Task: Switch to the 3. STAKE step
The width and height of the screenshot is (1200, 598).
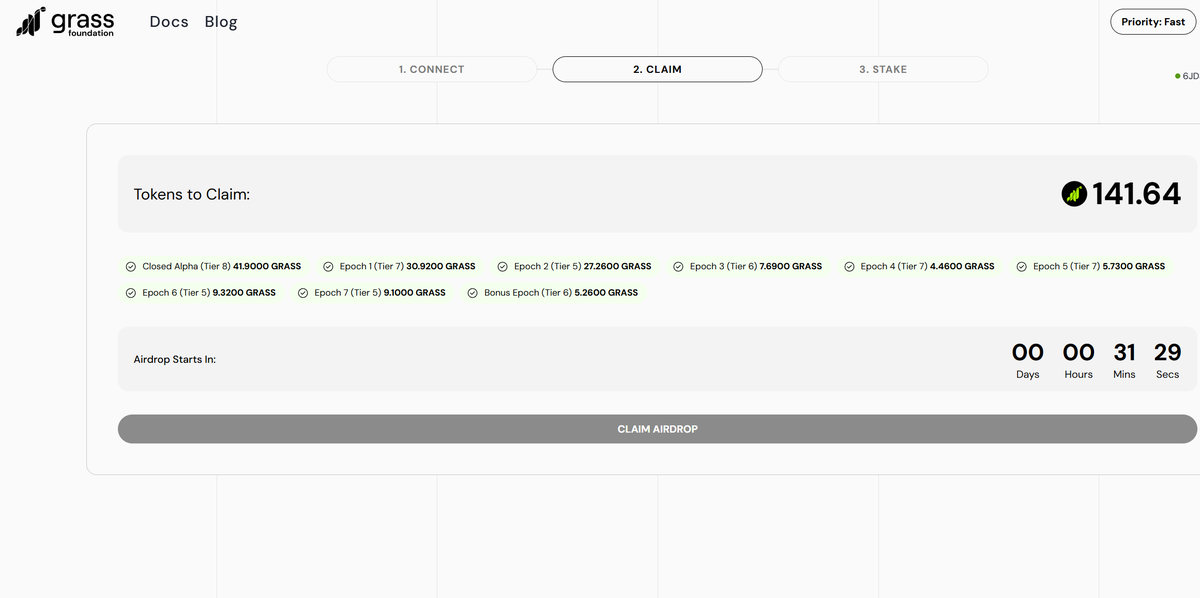Action: point(883,69)
